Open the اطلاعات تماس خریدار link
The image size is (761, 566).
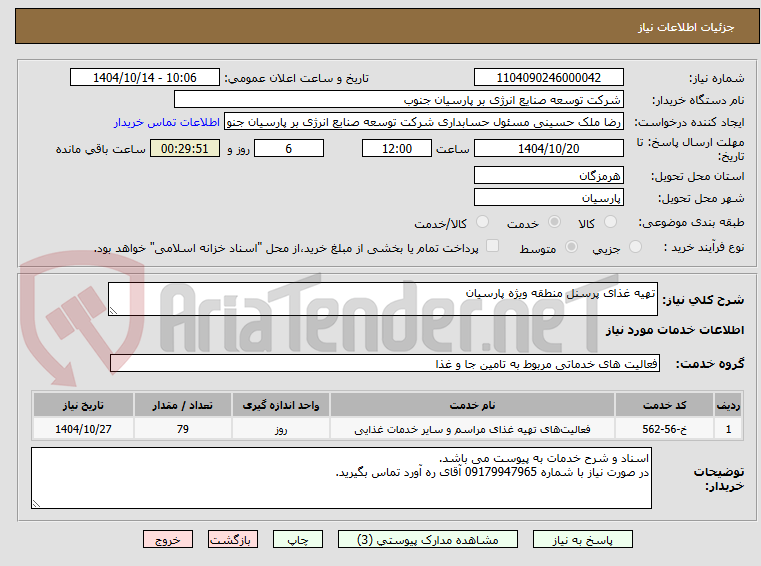(x=167, y=122)
